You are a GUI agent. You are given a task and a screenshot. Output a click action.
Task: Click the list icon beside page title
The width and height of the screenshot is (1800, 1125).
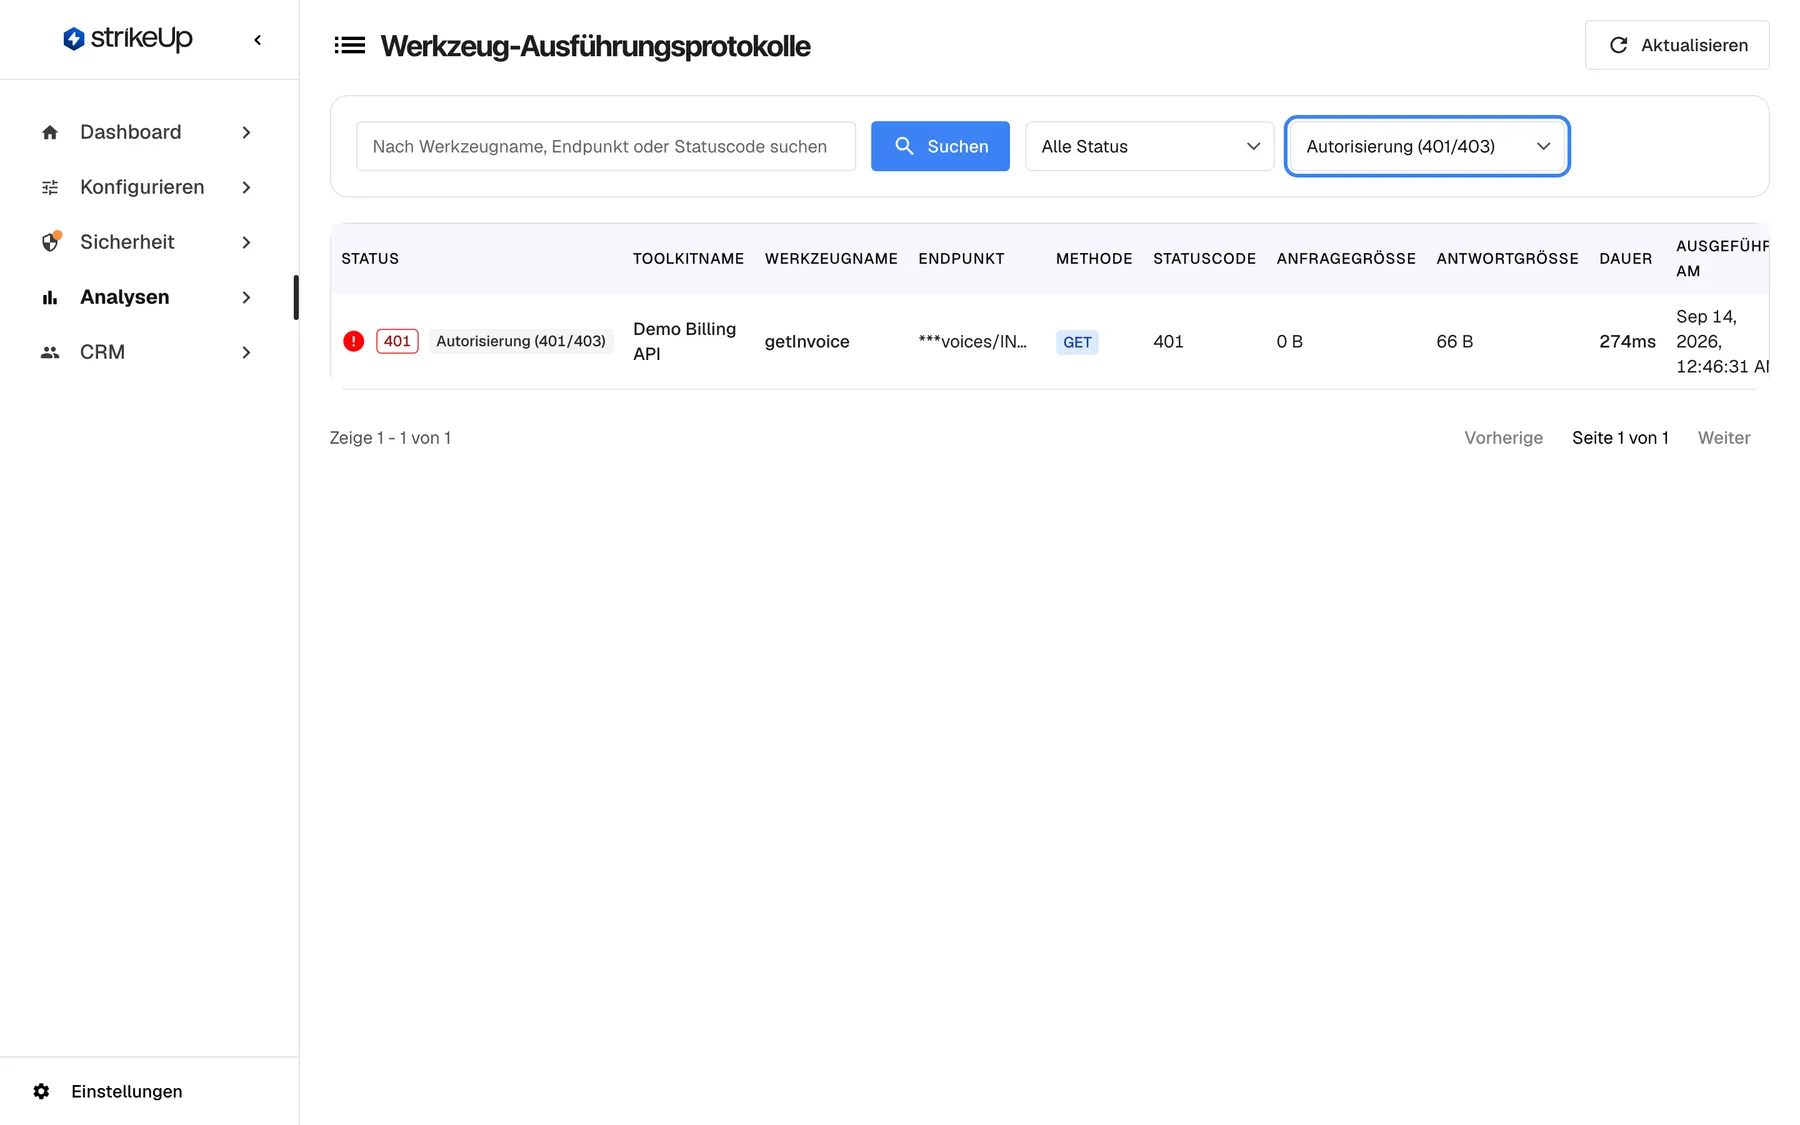(349, 46)
